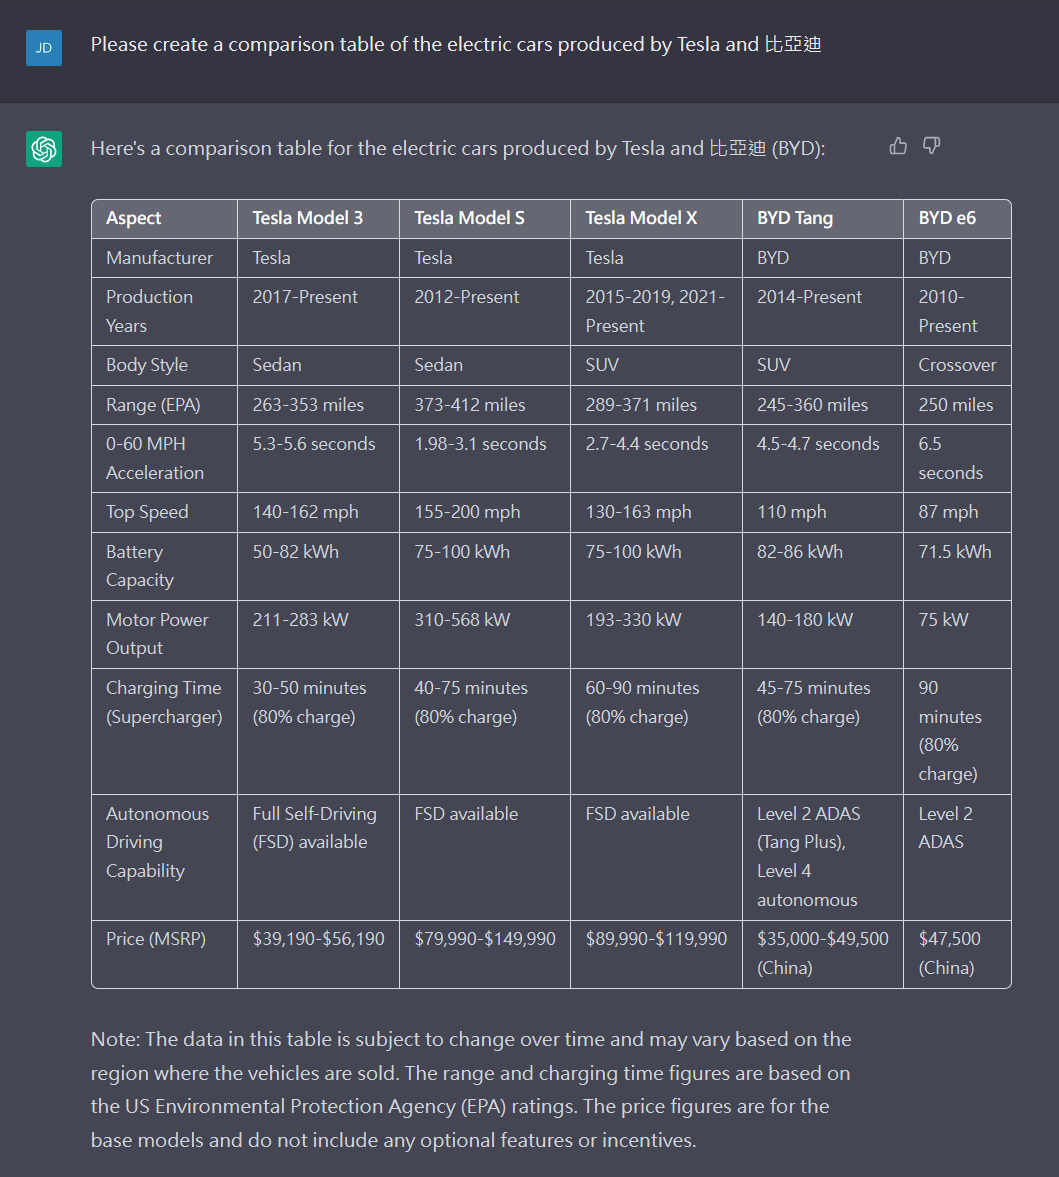Select the BYD e6 column header
1059x1177 pixels.
tap(957, 218)
